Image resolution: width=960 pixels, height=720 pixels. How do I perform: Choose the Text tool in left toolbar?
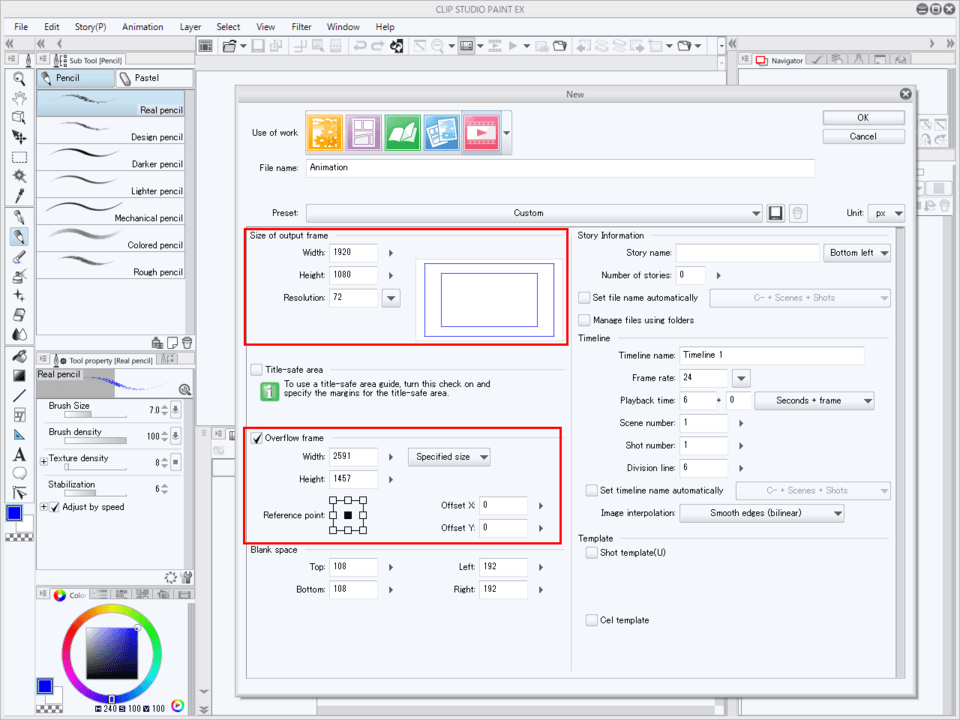(19, 454)
